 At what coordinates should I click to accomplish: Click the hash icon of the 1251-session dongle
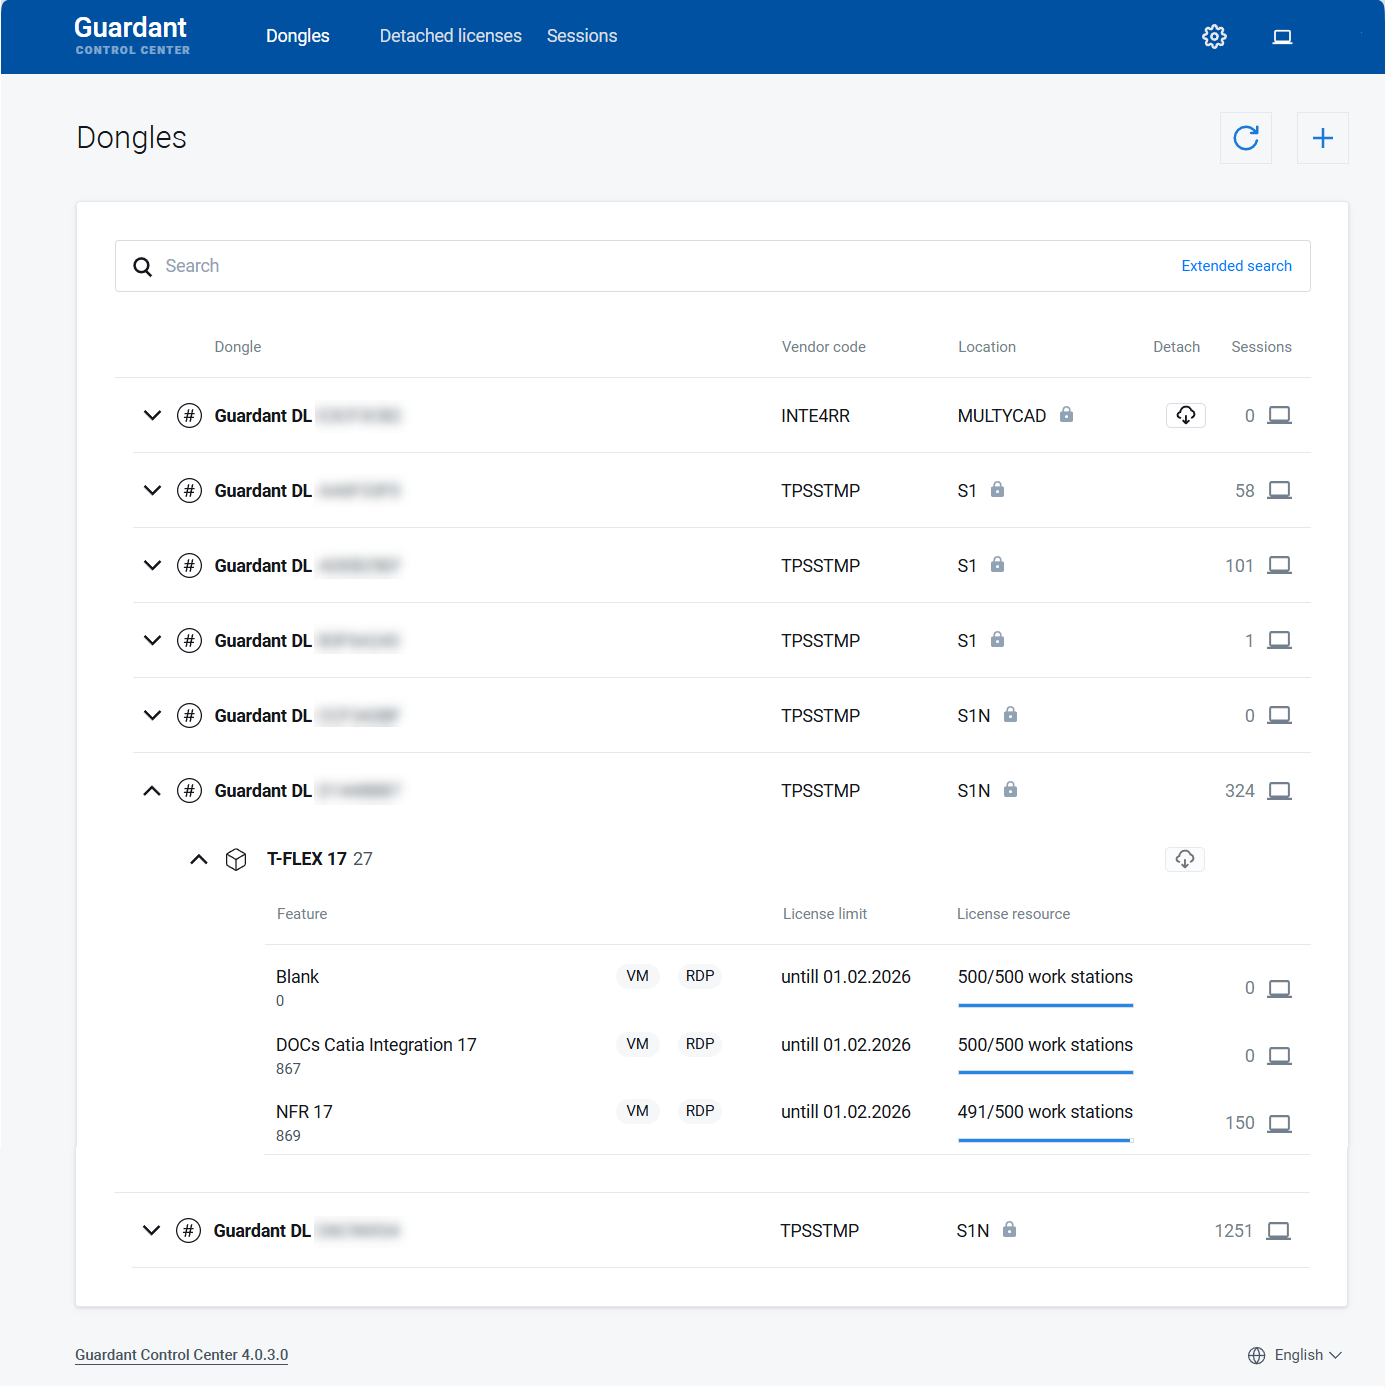pyautogui.click(x=188, y=1231)
